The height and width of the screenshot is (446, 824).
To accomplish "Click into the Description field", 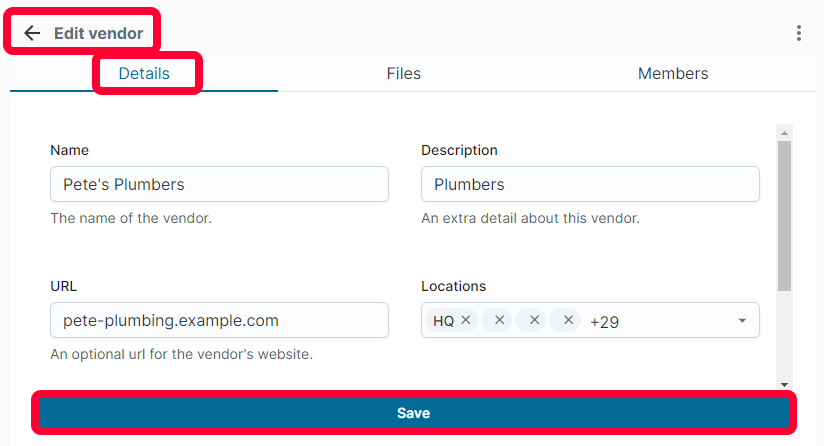I will pos(590,184).
